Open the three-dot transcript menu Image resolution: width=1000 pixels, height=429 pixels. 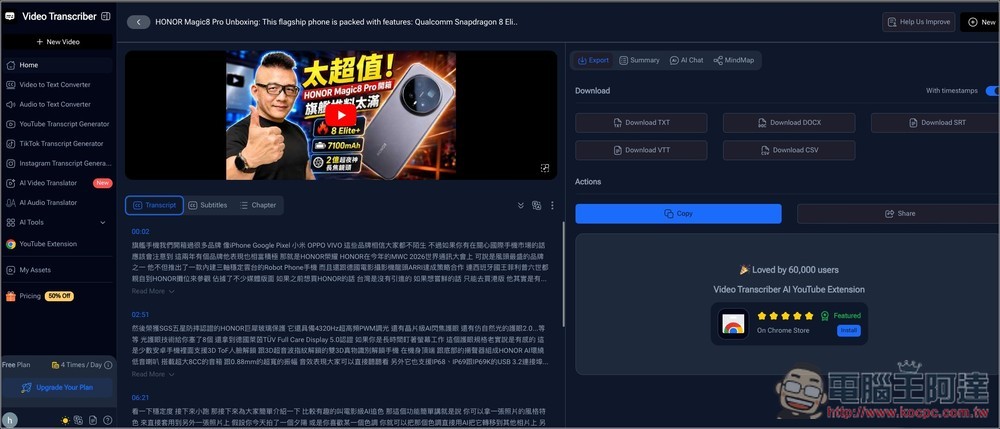(552, 205)
